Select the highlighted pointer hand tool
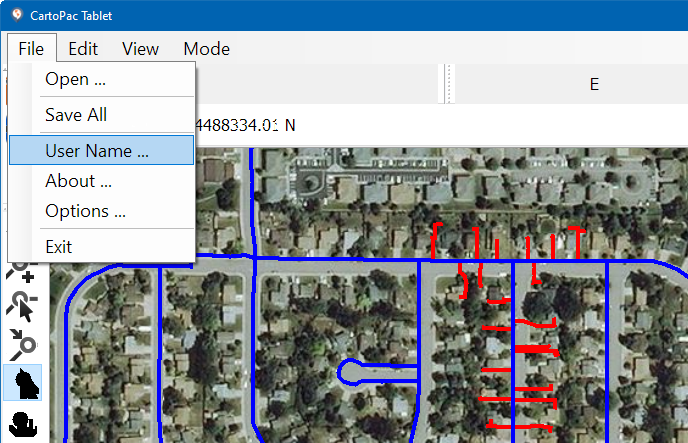688x443 pixels. pyautogui.click(x=23, y=382)
